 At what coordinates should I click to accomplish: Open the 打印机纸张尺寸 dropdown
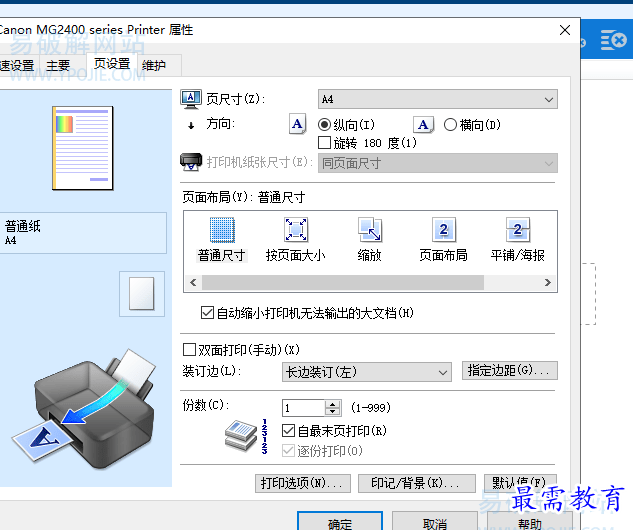[438, 163]
